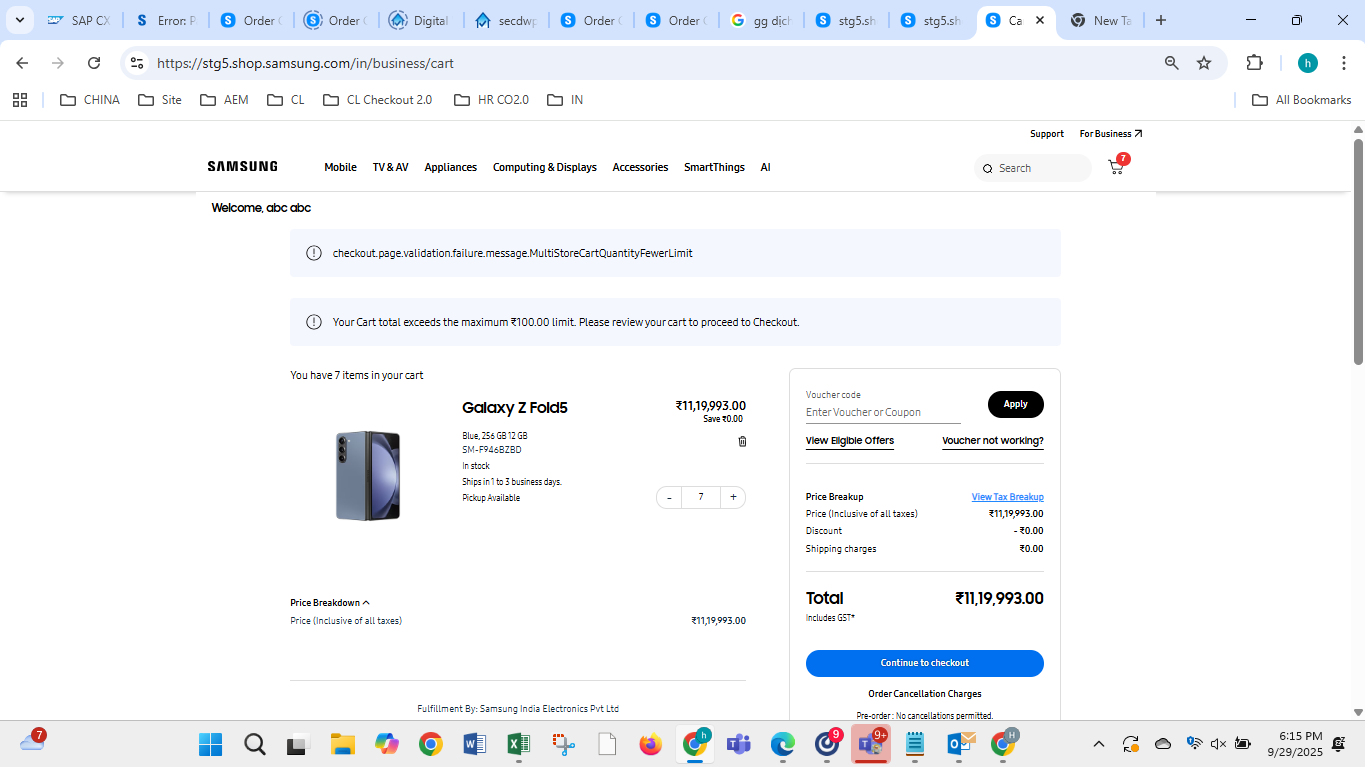Switch to the SAP CX tab
The width and height of the screenshot is (1365, 767).
79,20
